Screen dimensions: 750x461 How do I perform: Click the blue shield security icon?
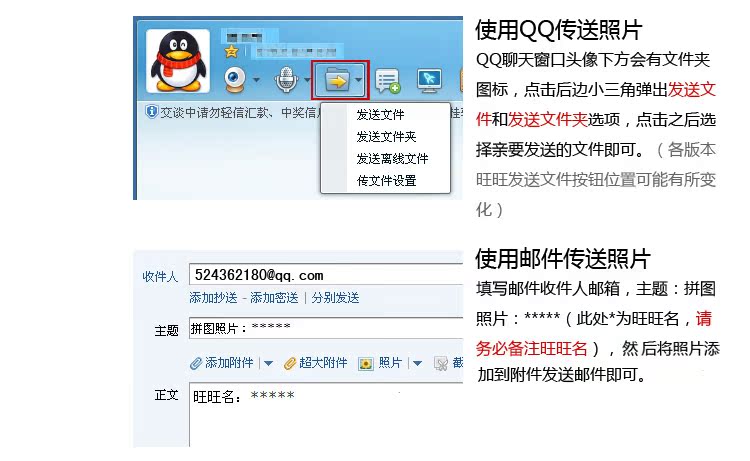(x=152, y=112)
